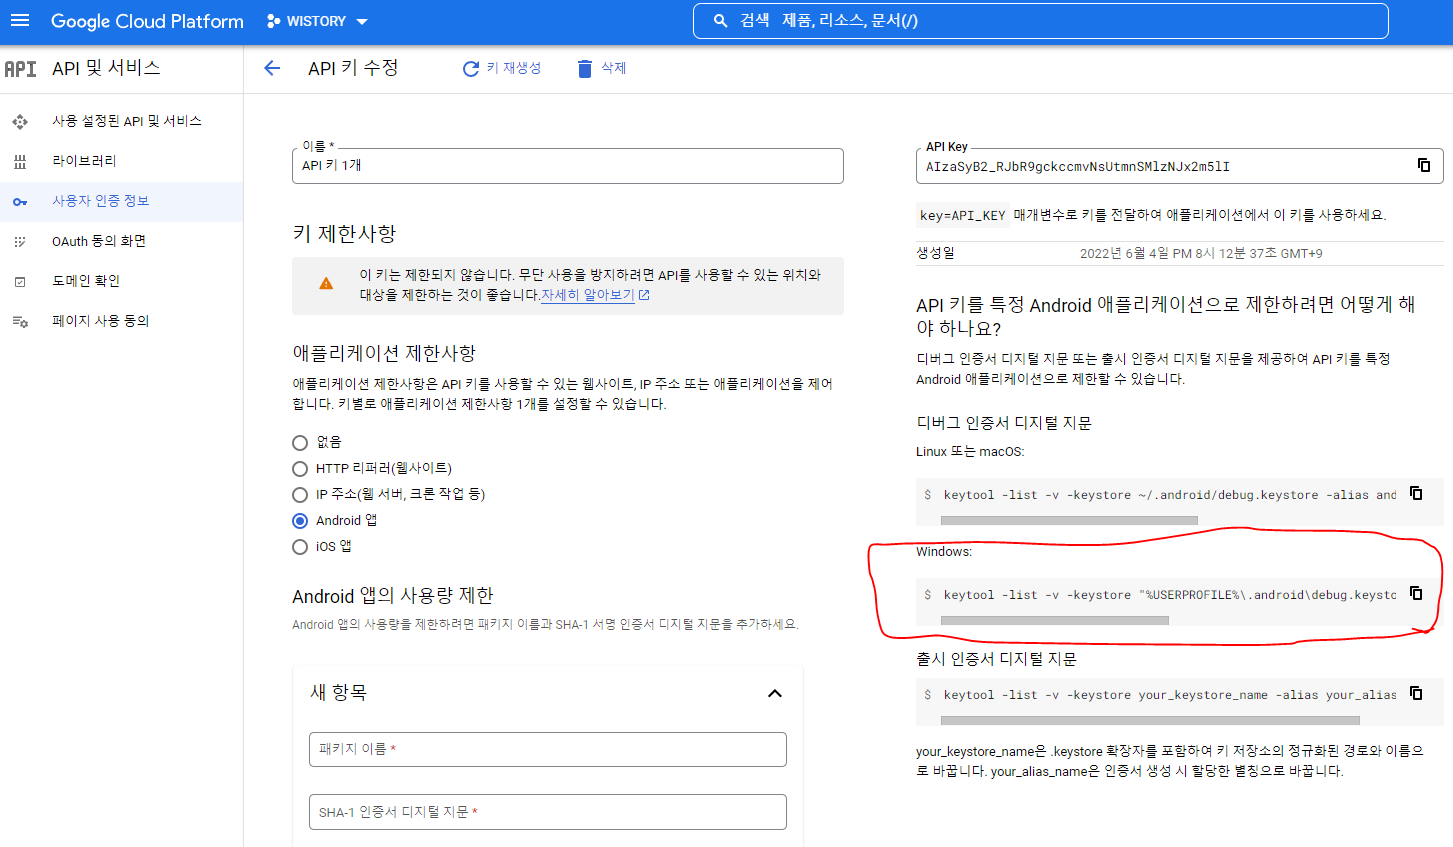Screen dimensions: 1453x847
Task: Click the '애플리케이션 제한사항' heading
Action: 384,353
